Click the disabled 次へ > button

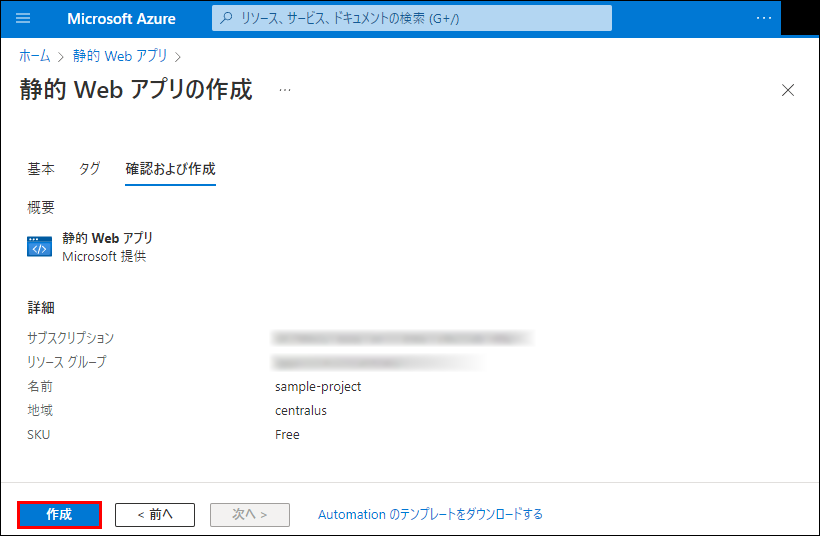pos(250,515)
